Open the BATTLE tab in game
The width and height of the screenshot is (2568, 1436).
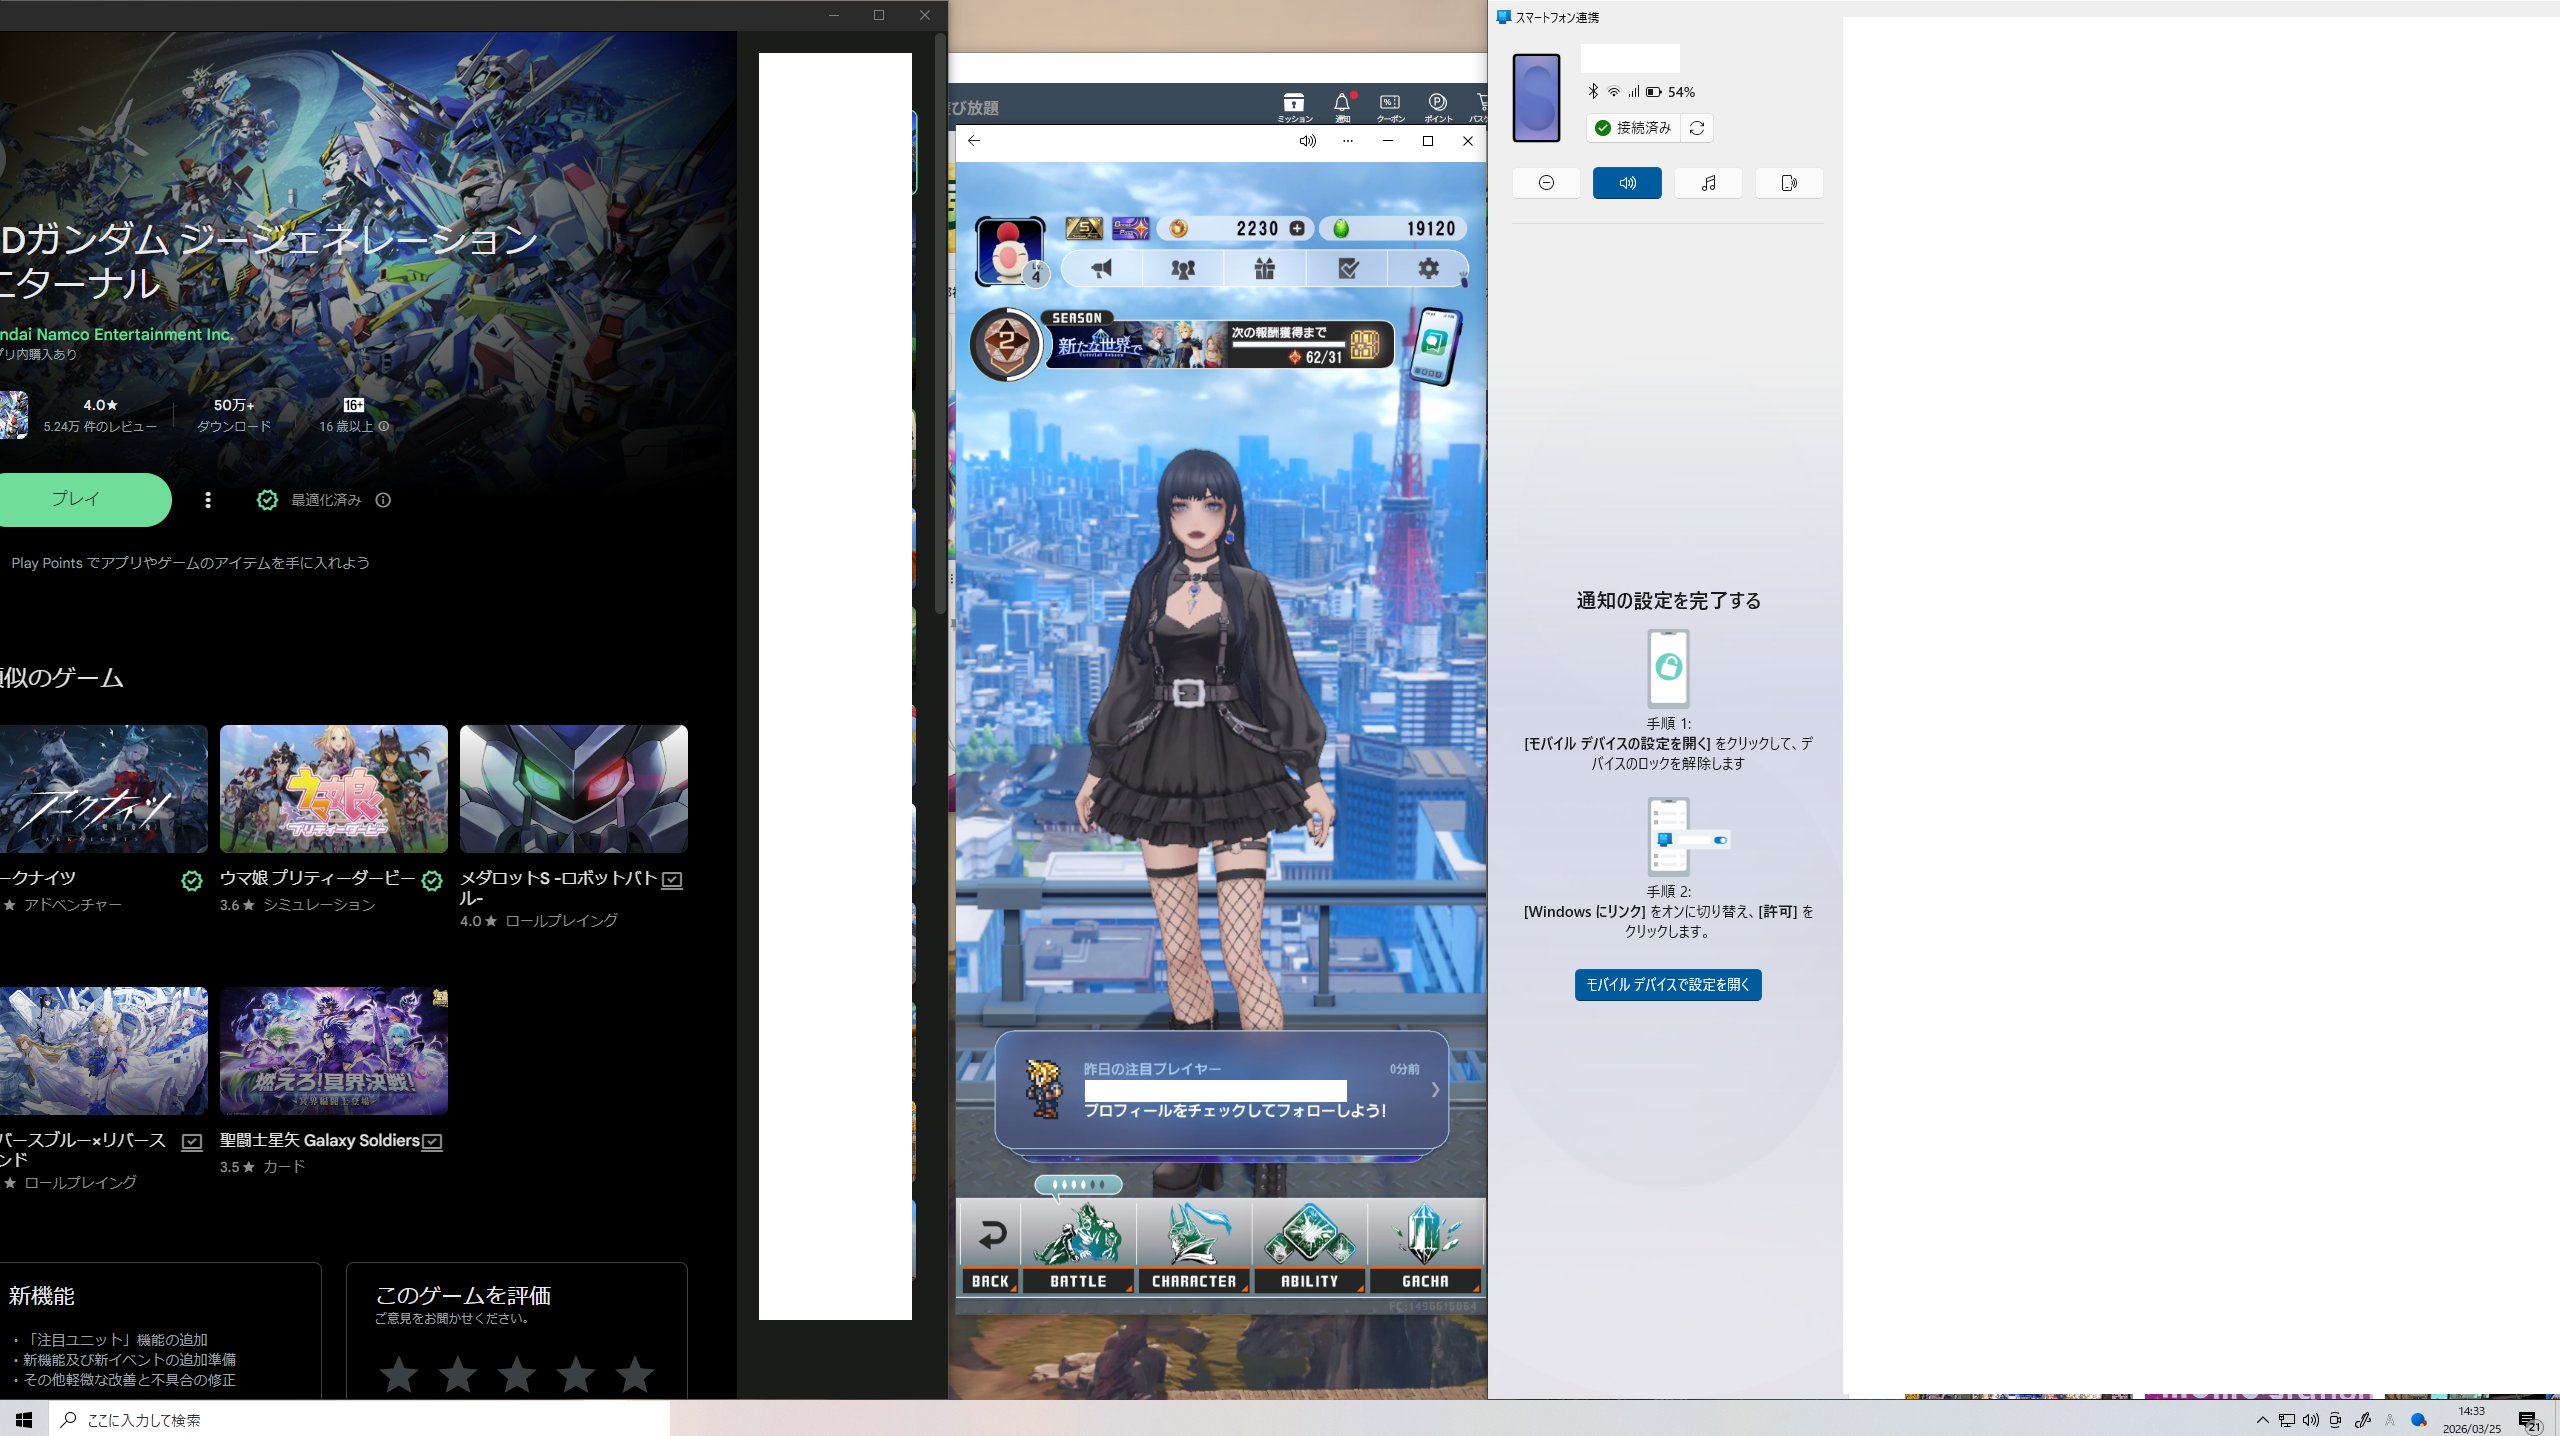coord(1078,1250)
